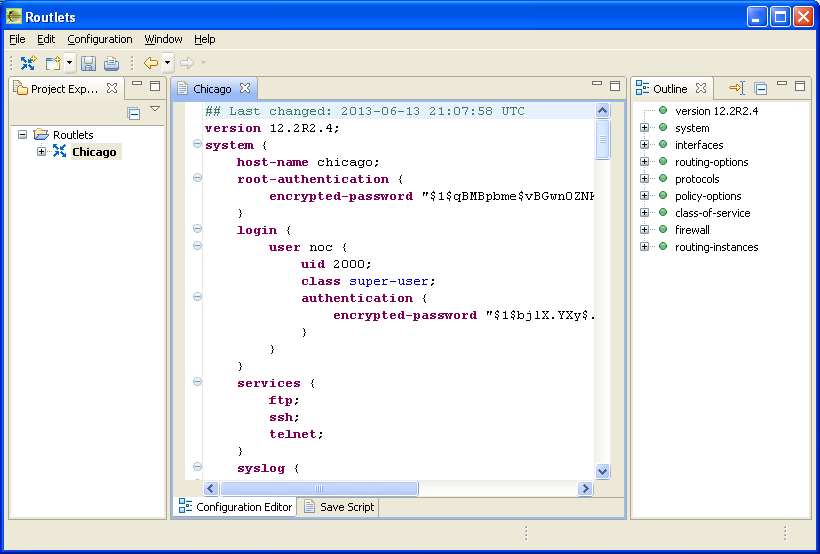Open the File menu
Viewport: 820px width, 554px height.
click(x=17, y=39)
